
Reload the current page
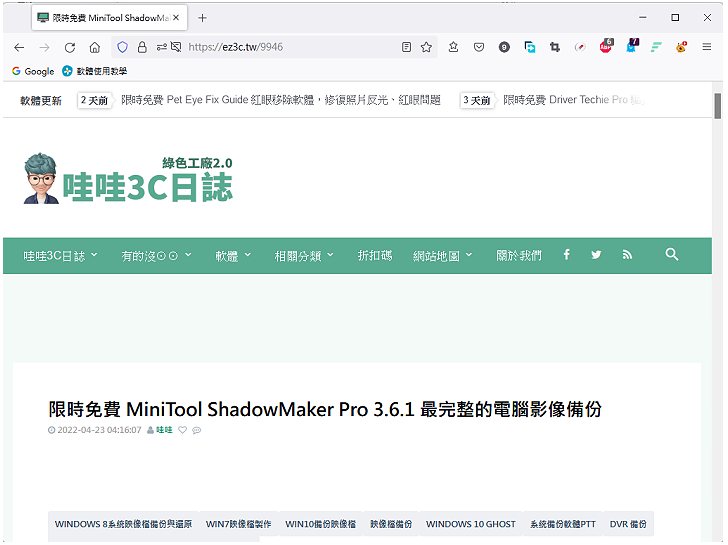click(70, 47)
